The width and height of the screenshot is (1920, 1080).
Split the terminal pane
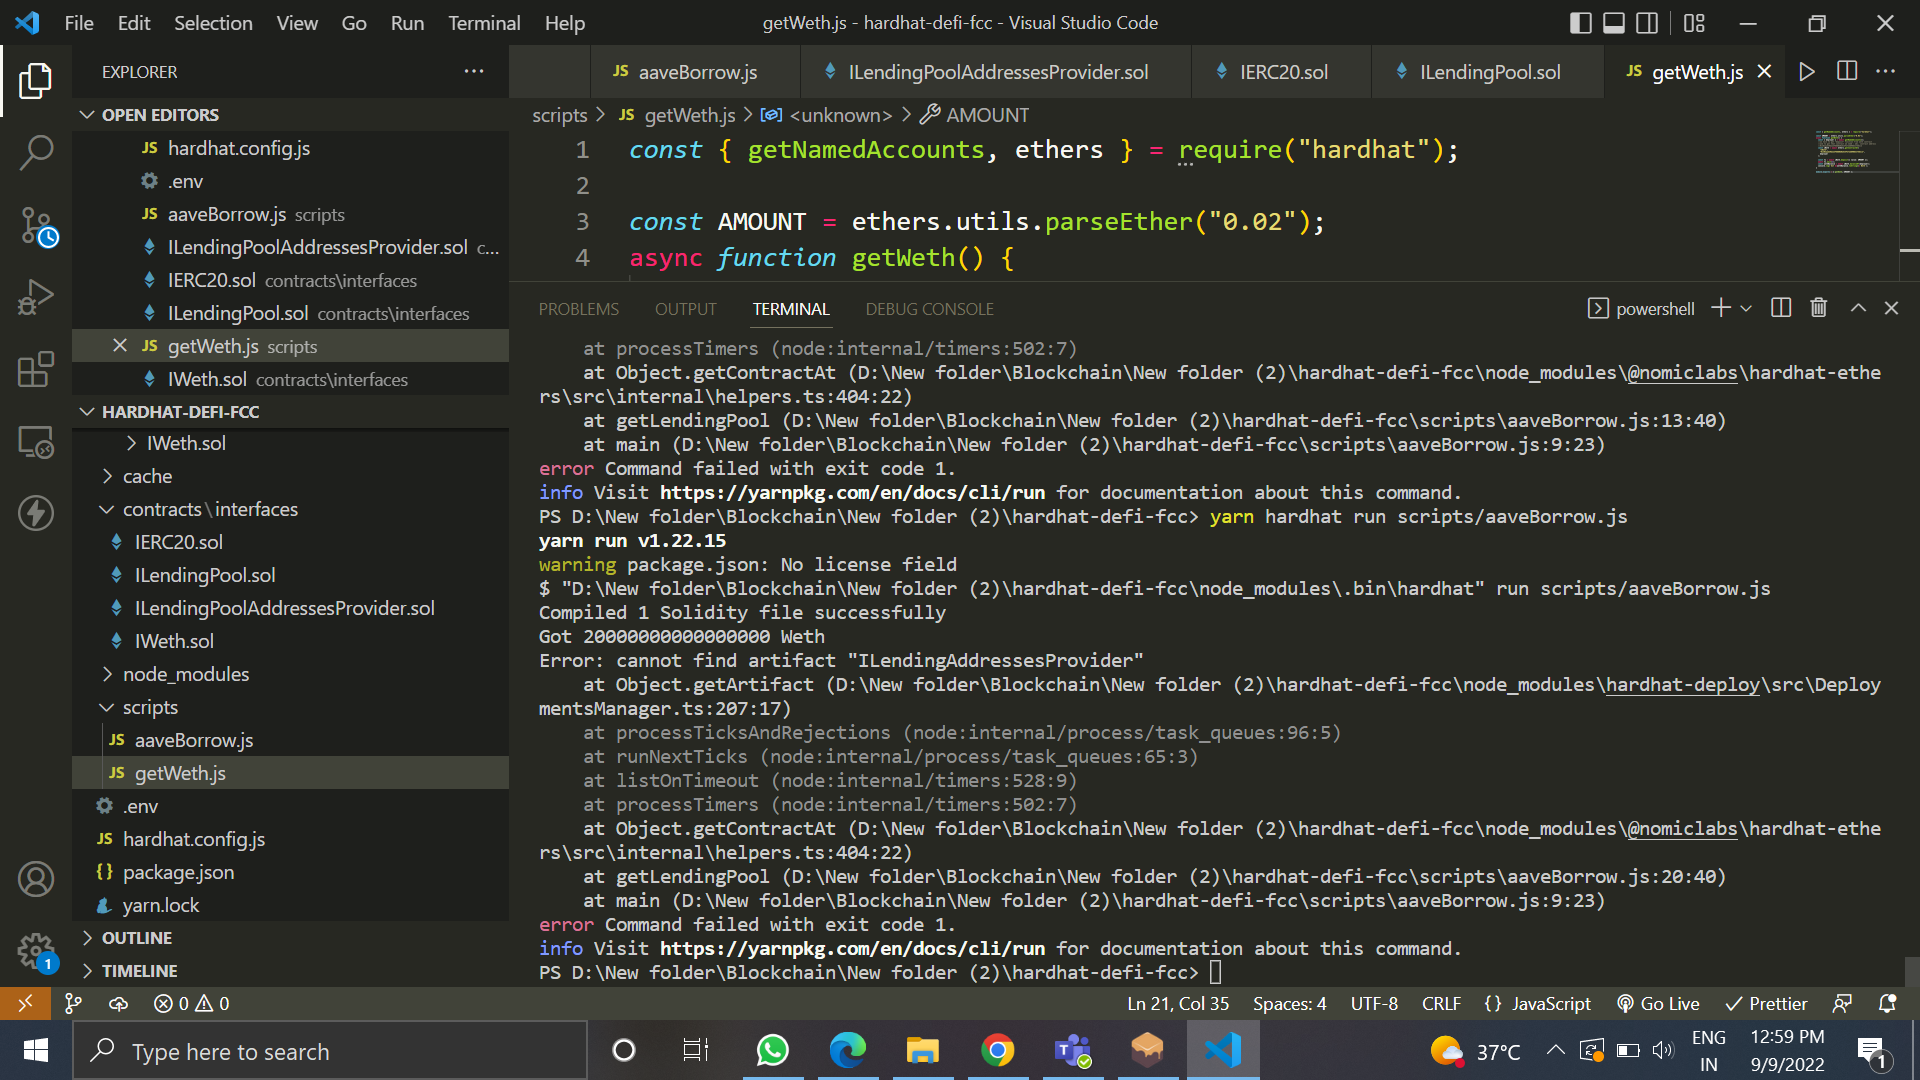point(1781,308)
